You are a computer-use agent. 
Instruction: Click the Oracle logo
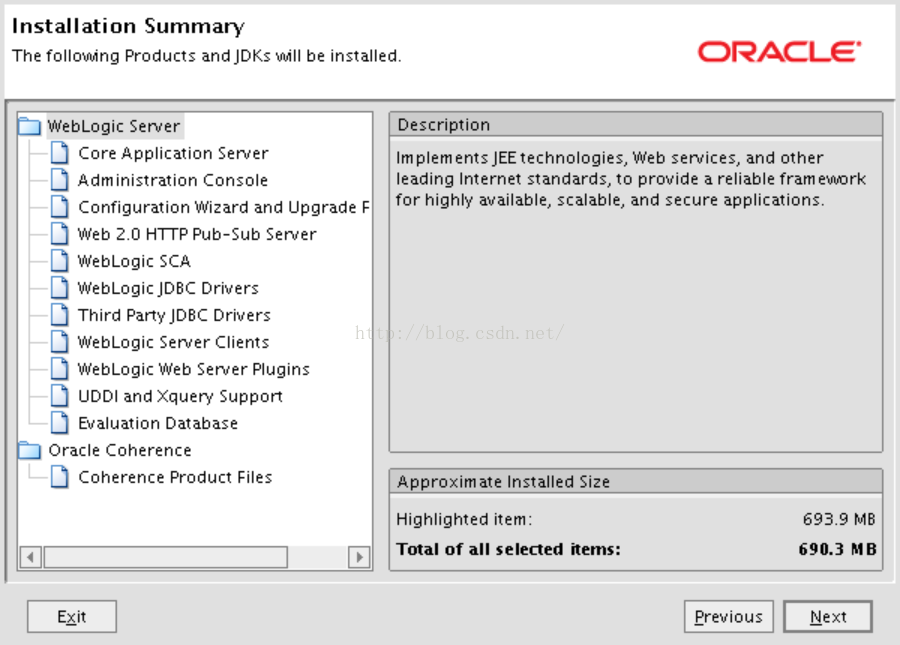tap(779, 52)
